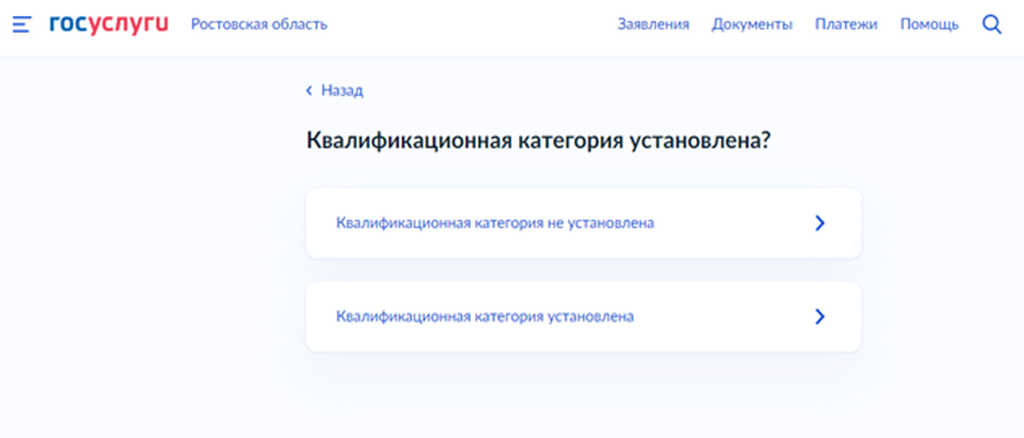Go to Документы in top navigation

(x=752, y=24)
